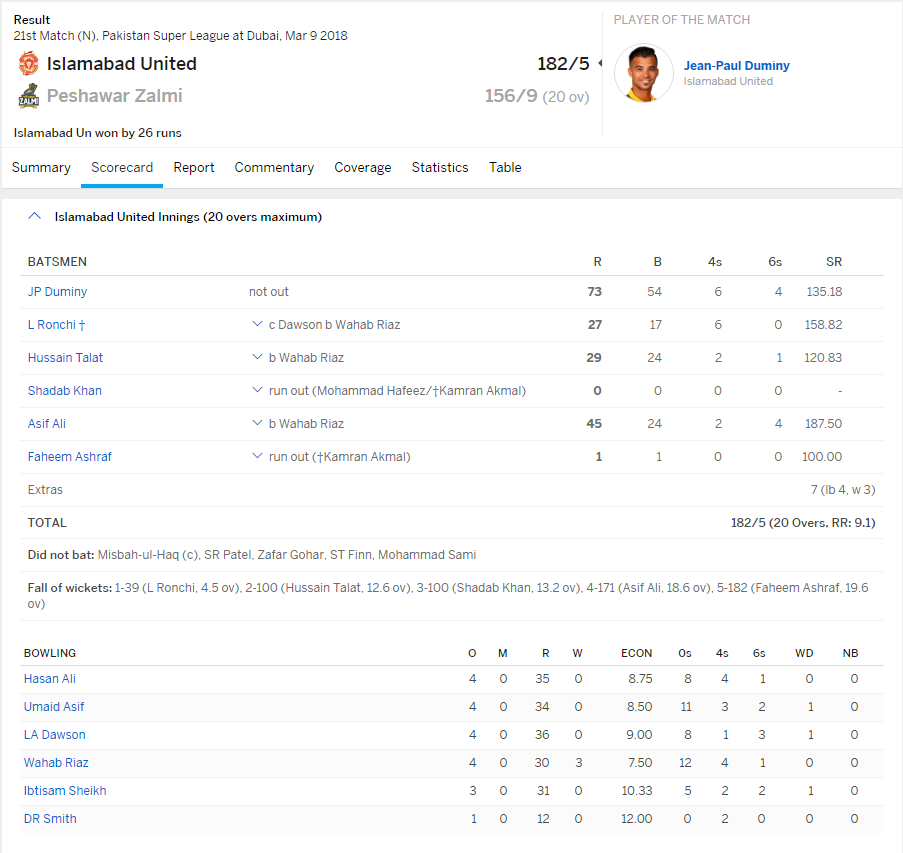Open the Table tab

(505, 168)
